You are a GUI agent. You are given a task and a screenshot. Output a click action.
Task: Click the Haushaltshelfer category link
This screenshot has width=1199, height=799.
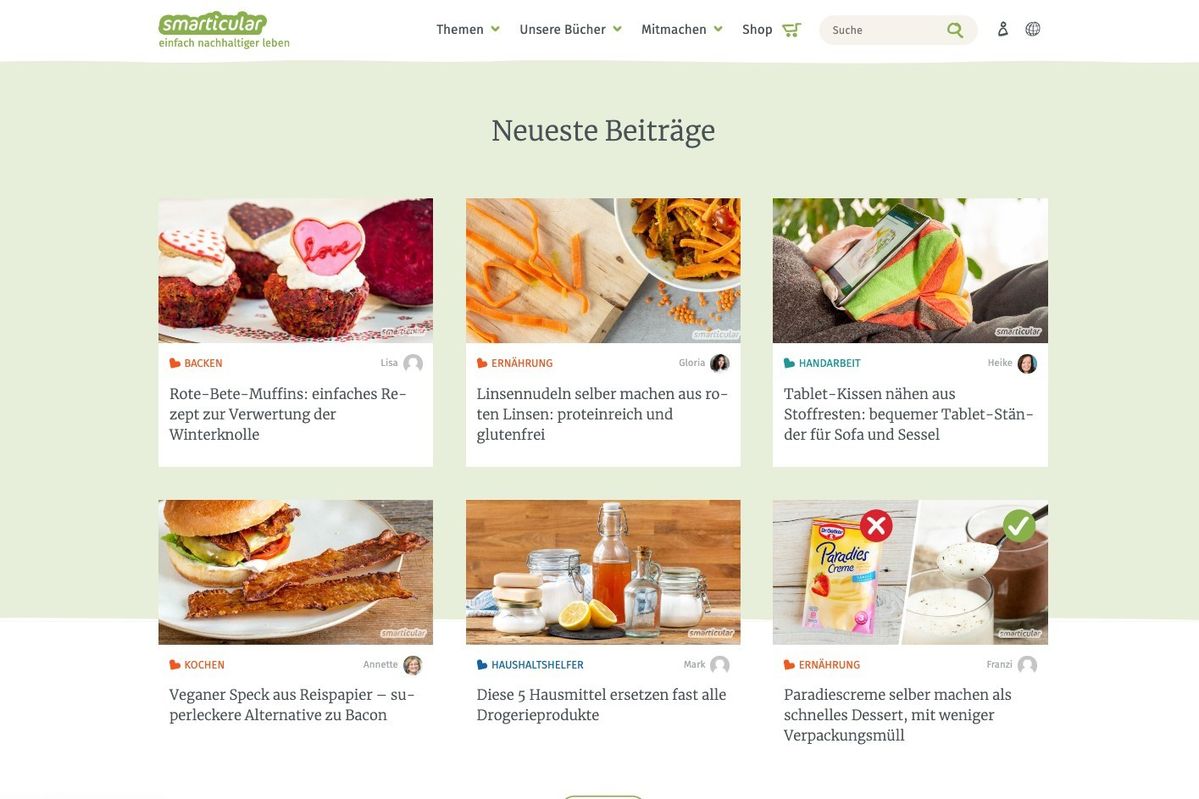coord(537,664)
